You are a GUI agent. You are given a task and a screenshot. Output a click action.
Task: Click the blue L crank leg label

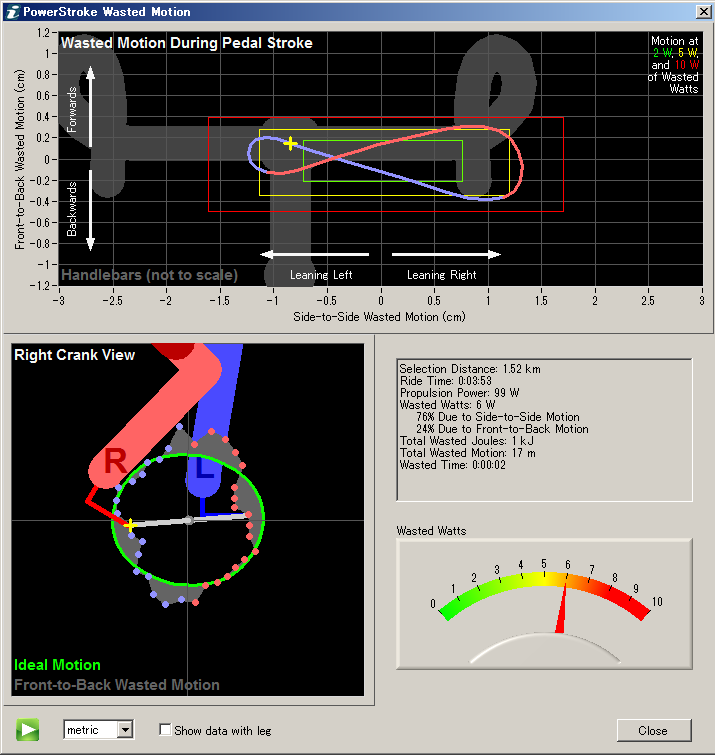coord(204,468)
